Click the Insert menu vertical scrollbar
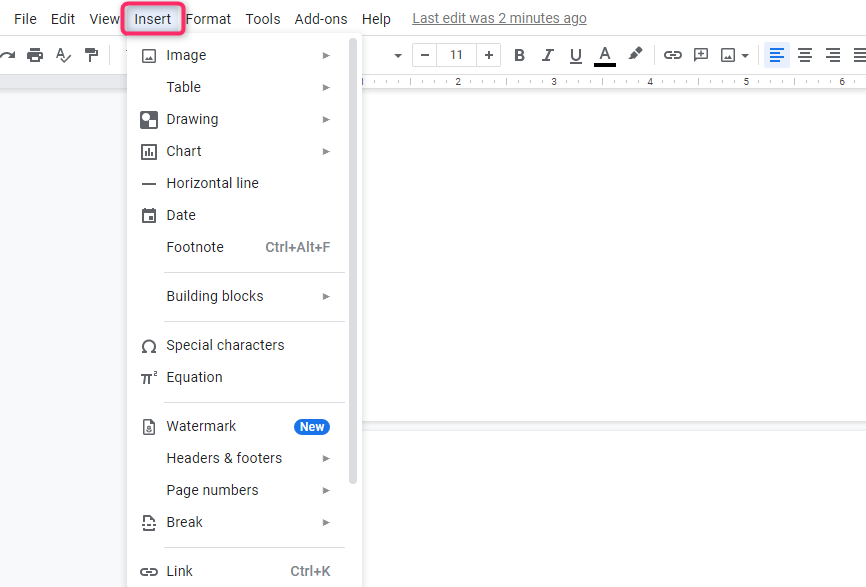 tap(353, 261)
